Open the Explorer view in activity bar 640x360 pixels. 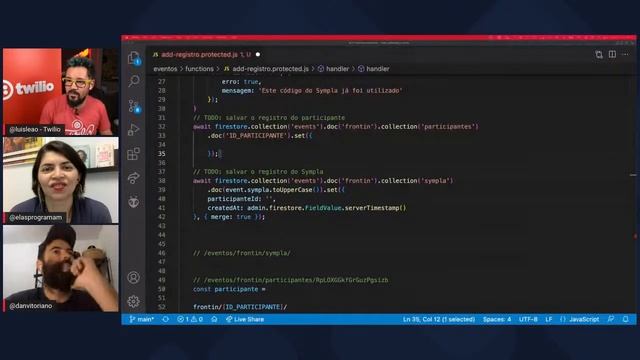tap(134, 58)
